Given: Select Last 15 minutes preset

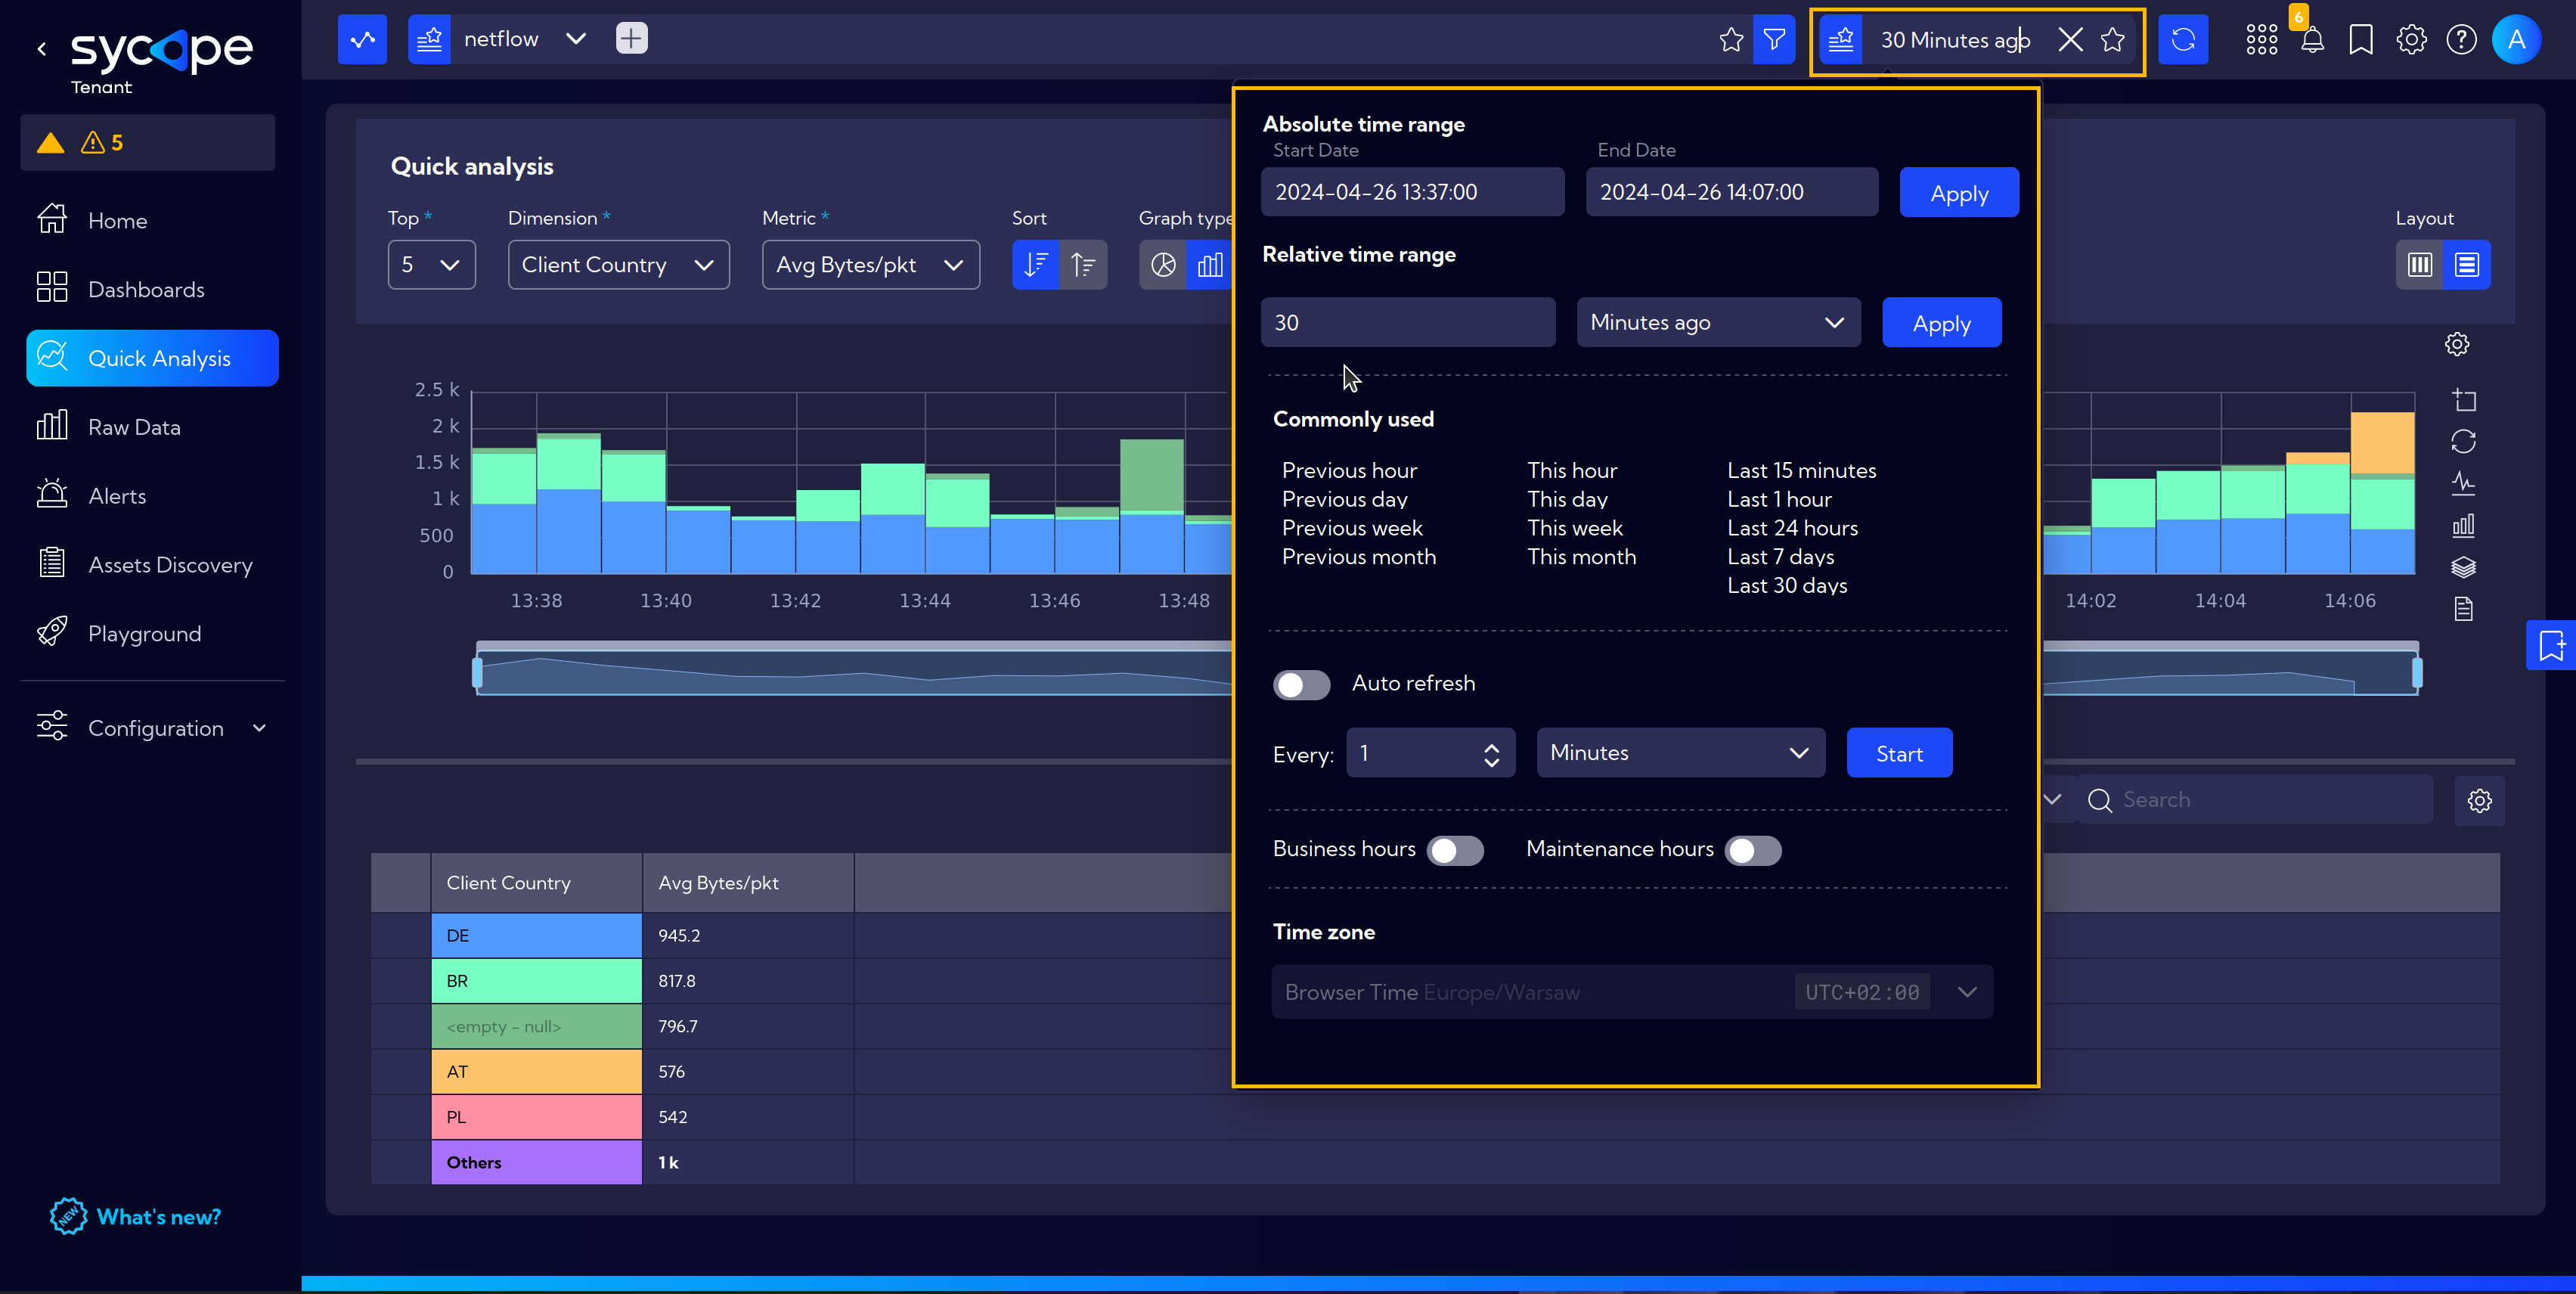Looking at the screenshot, I should point(1802,470).
